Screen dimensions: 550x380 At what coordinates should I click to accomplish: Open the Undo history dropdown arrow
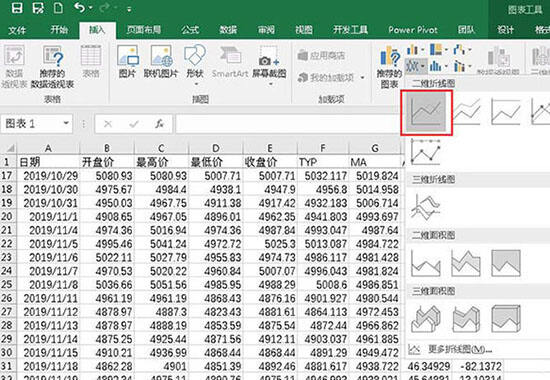coord(90,8)
